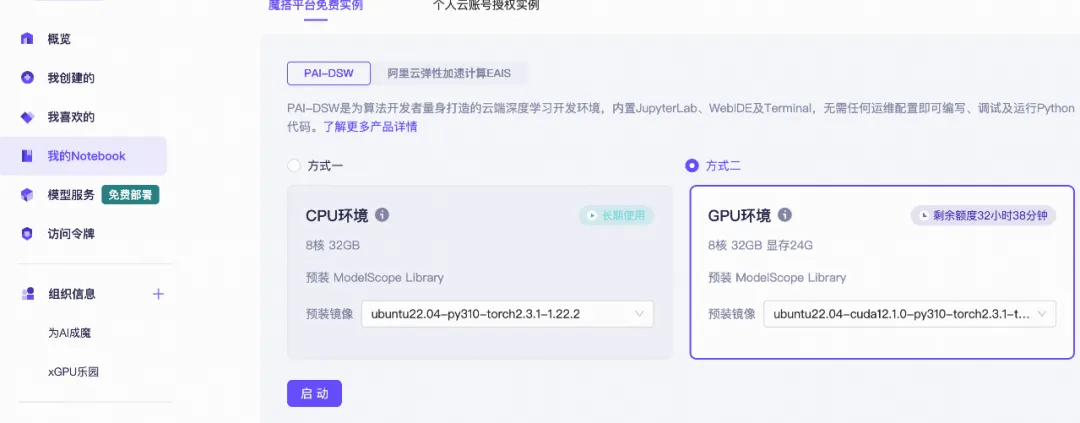
Task: Click the 启动 button
Action: coord(314,393)
